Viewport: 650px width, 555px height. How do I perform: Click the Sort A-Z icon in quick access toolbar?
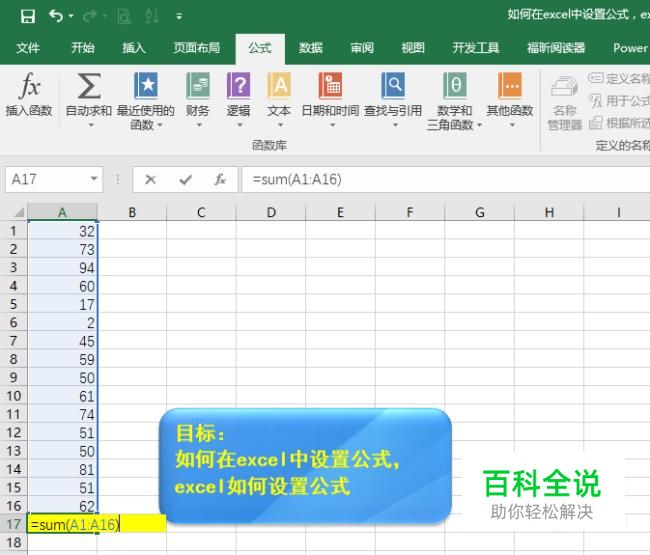(152, 16)
